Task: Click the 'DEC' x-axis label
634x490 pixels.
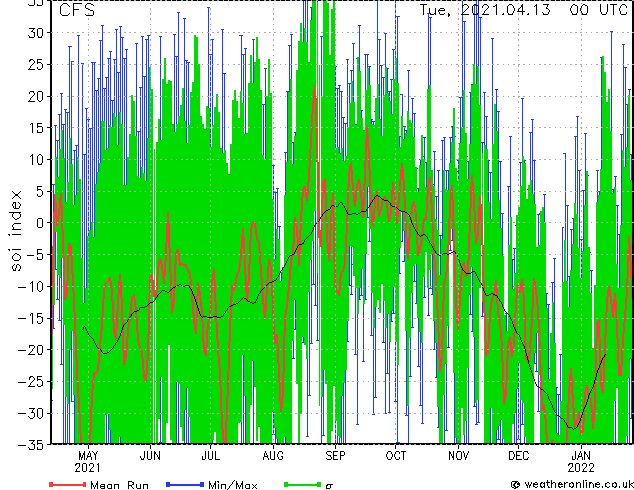Action: (519, 456)
